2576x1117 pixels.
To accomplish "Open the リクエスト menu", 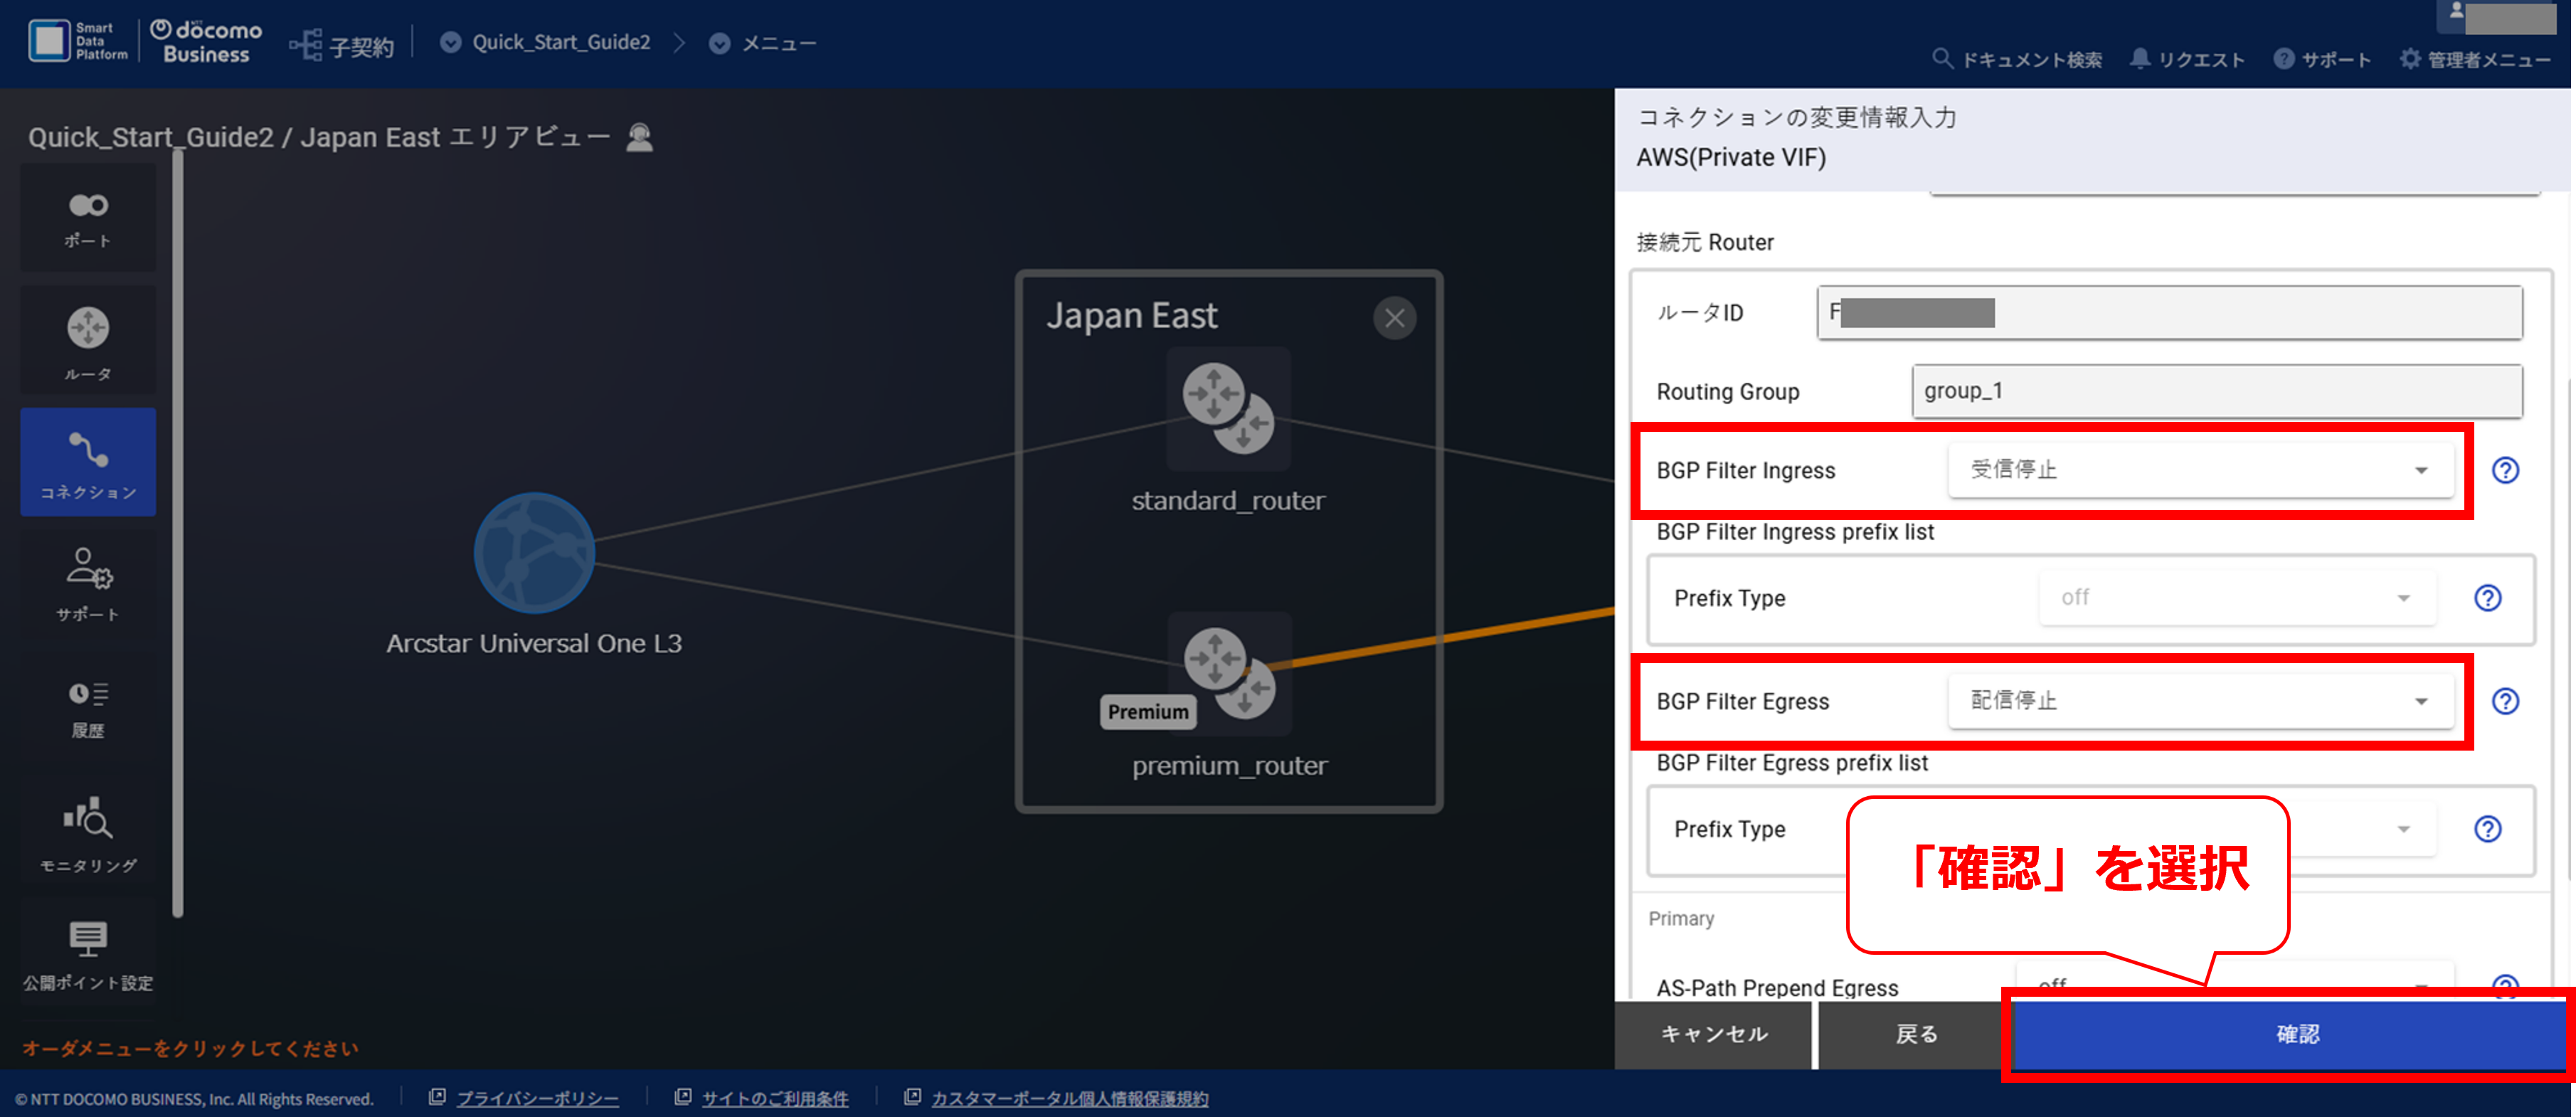I will point(2187,59).
